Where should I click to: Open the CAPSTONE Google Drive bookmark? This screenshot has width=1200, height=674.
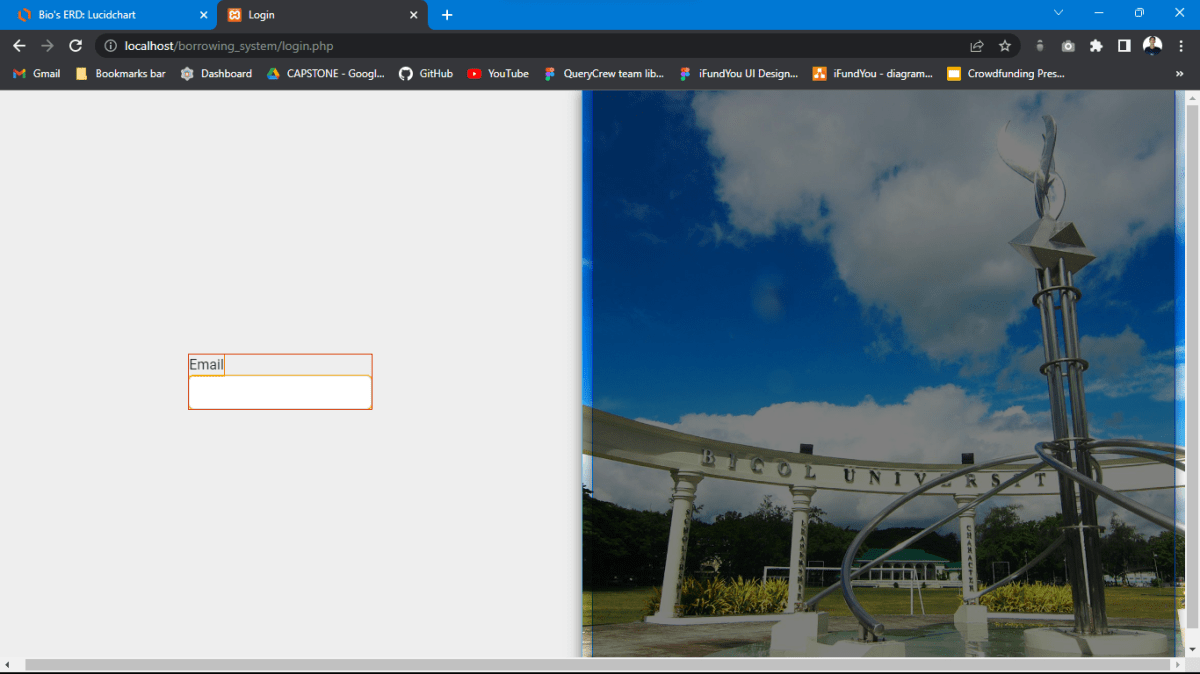point(326,73)
